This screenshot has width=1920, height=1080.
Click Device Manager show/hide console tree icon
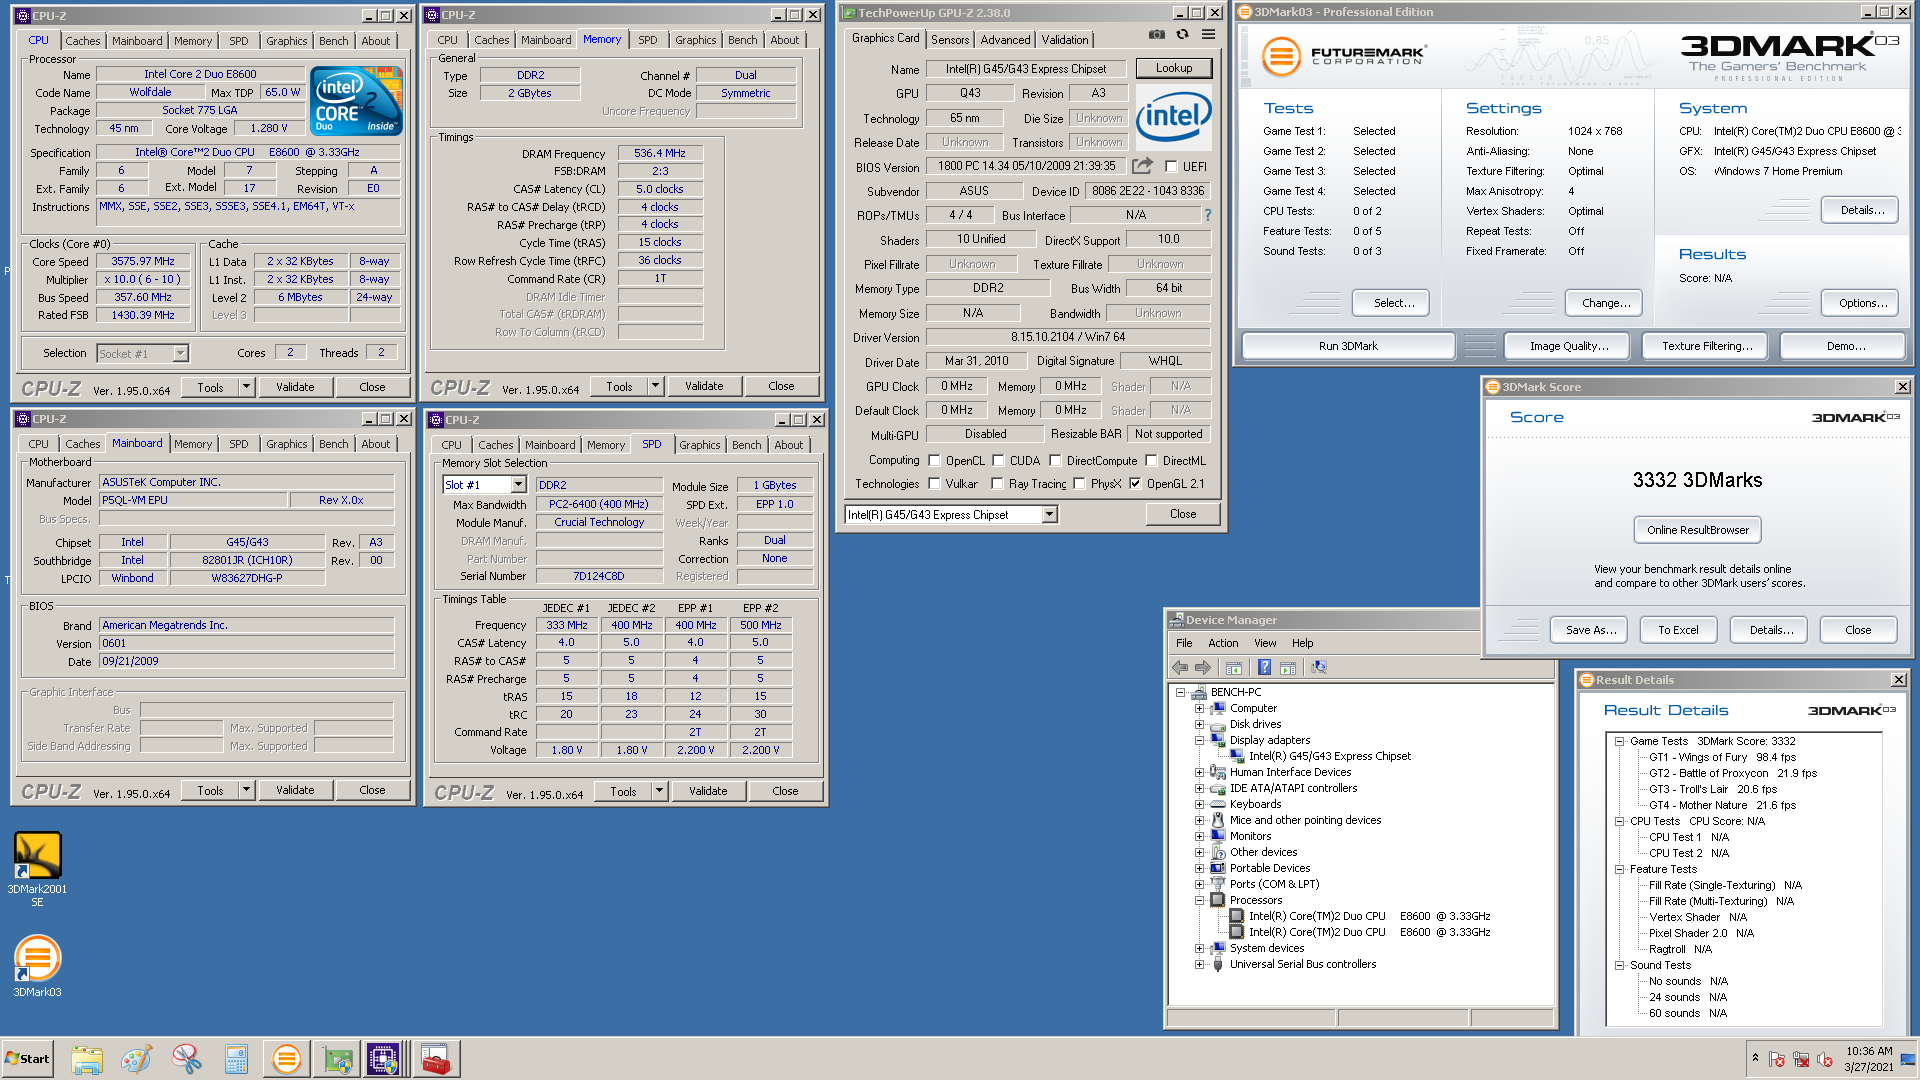pos(1234,667)
